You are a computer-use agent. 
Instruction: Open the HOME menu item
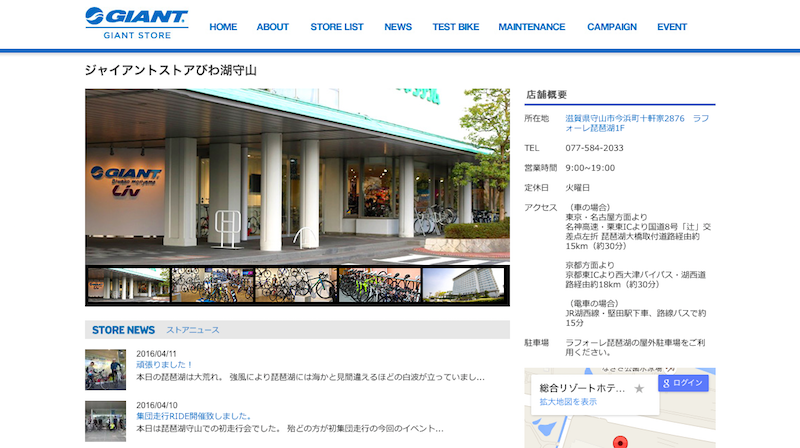click(x=223, y=27)
